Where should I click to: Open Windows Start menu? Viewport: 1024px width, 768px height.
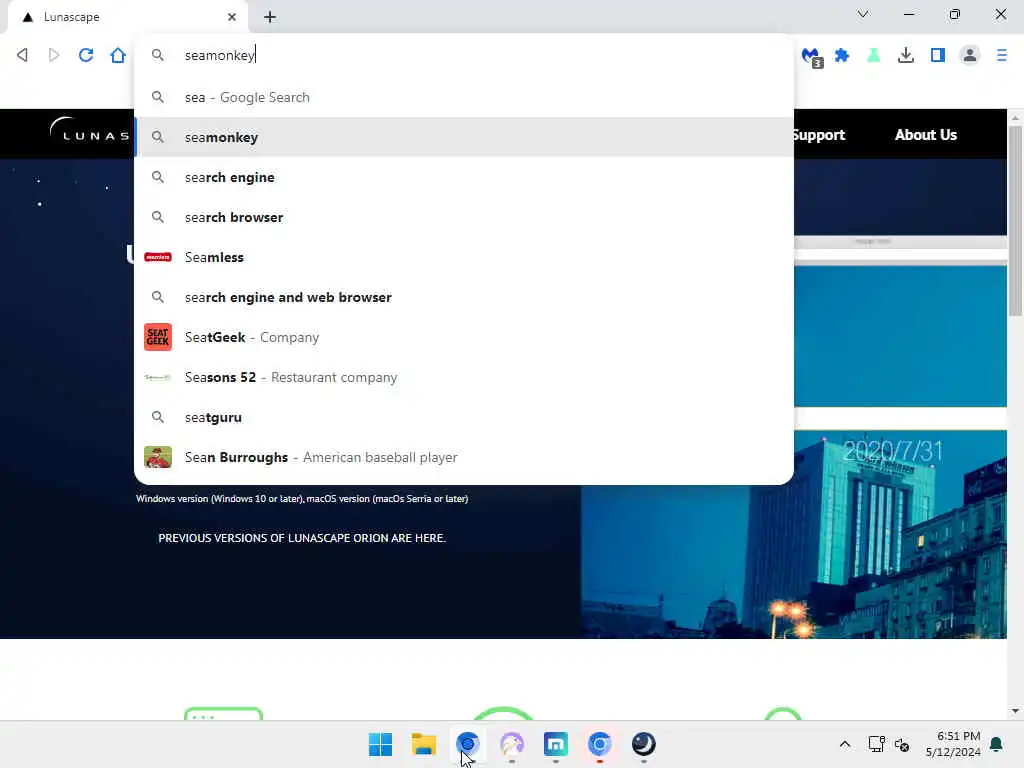click(x=380, y=744)
